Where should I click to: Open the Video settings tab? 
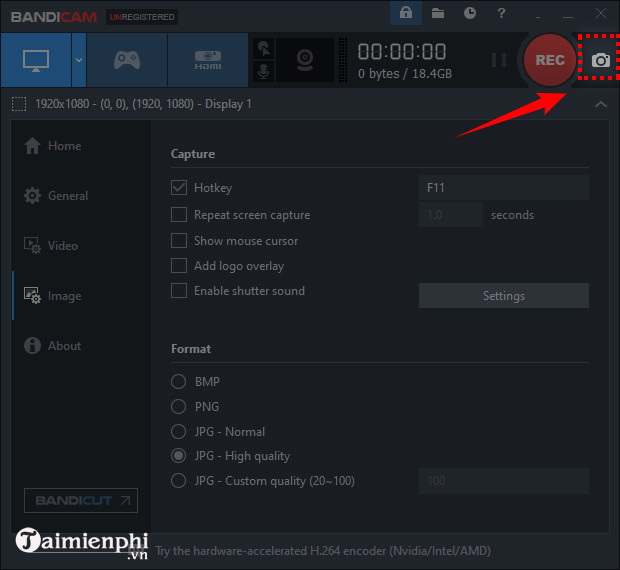point(51,245)
